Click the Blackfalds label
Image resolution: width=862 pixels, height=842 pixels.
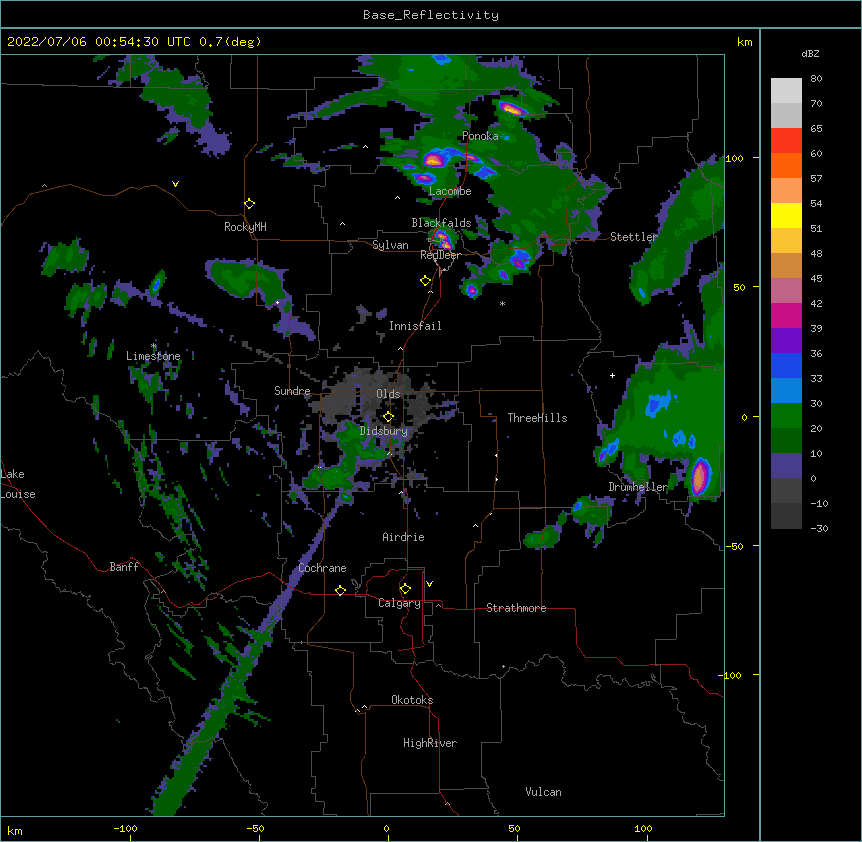click(x=441, y=223)
